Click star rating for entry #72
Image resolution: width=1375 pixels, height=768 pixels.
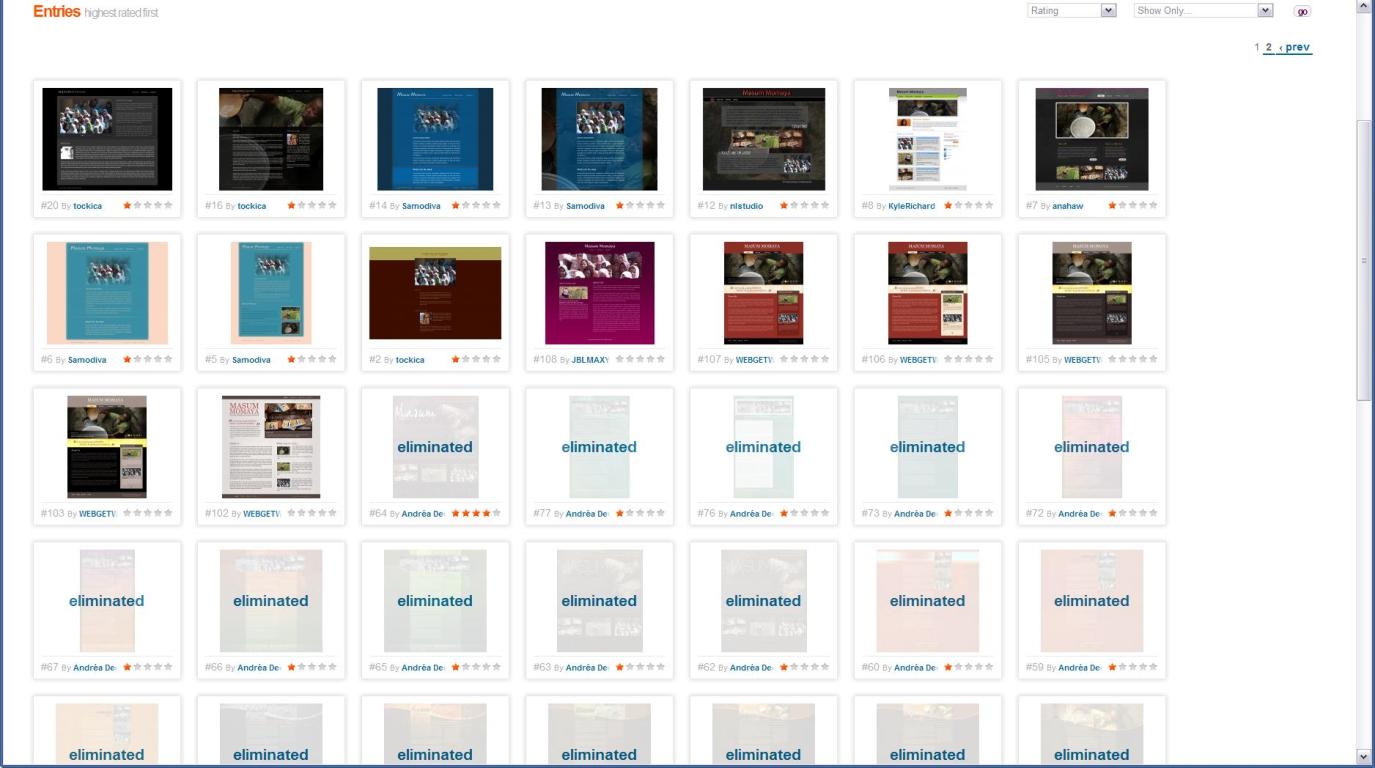1132,513
